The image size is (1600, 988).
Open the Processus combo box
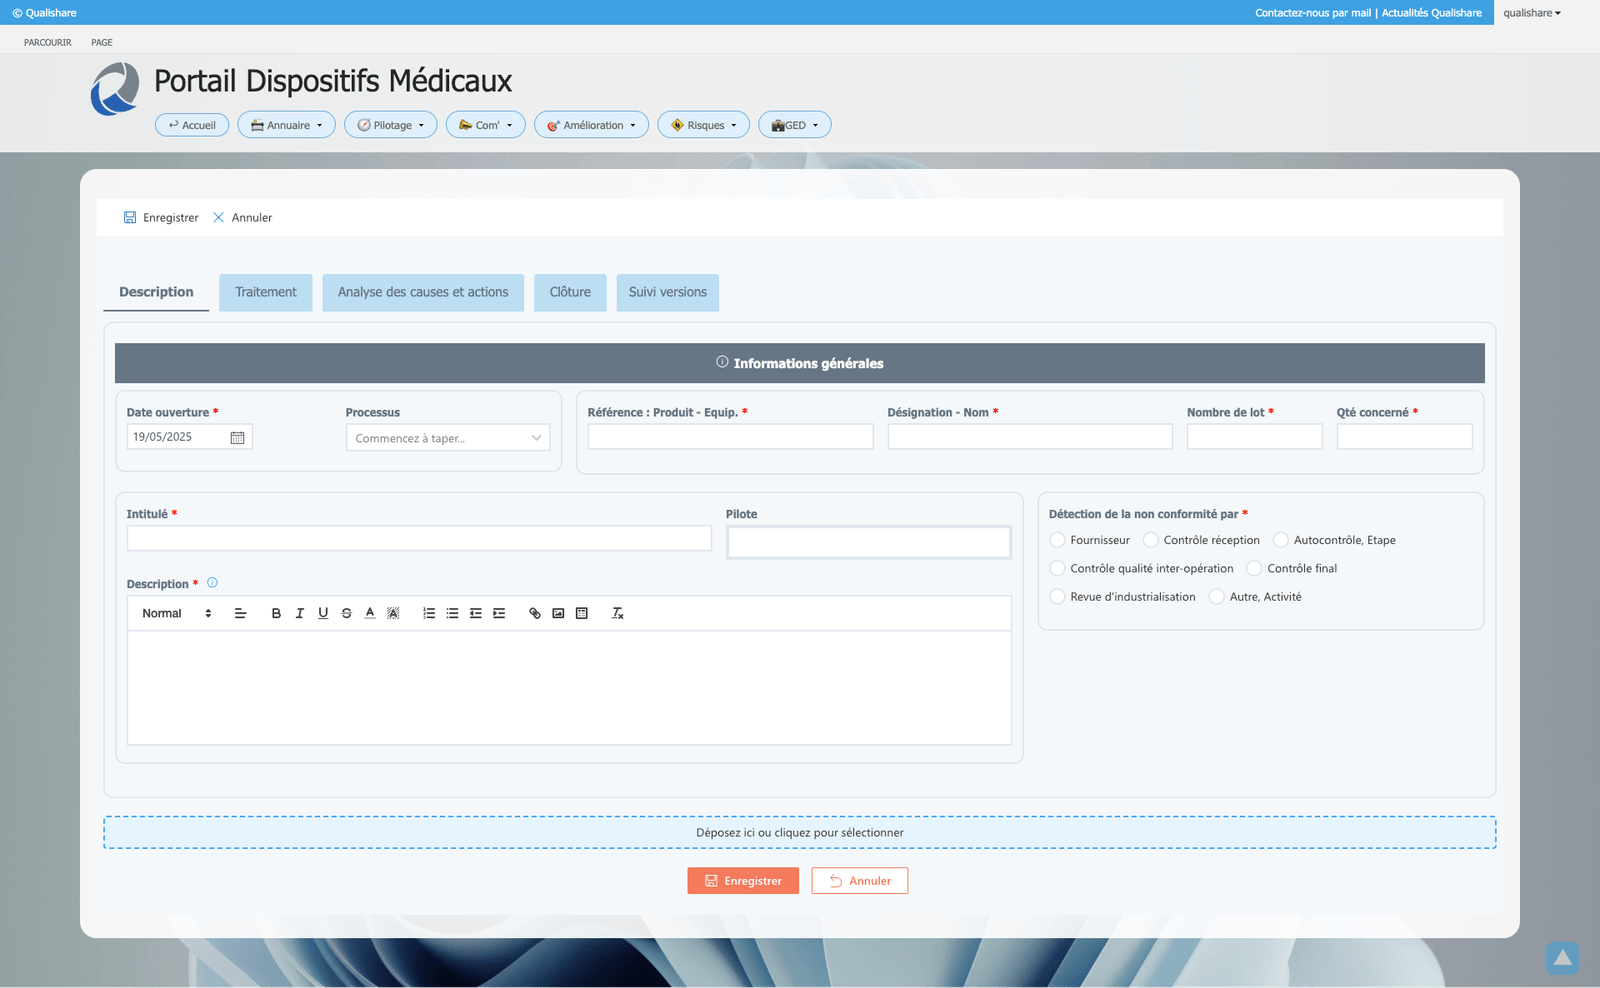(447, 437)
